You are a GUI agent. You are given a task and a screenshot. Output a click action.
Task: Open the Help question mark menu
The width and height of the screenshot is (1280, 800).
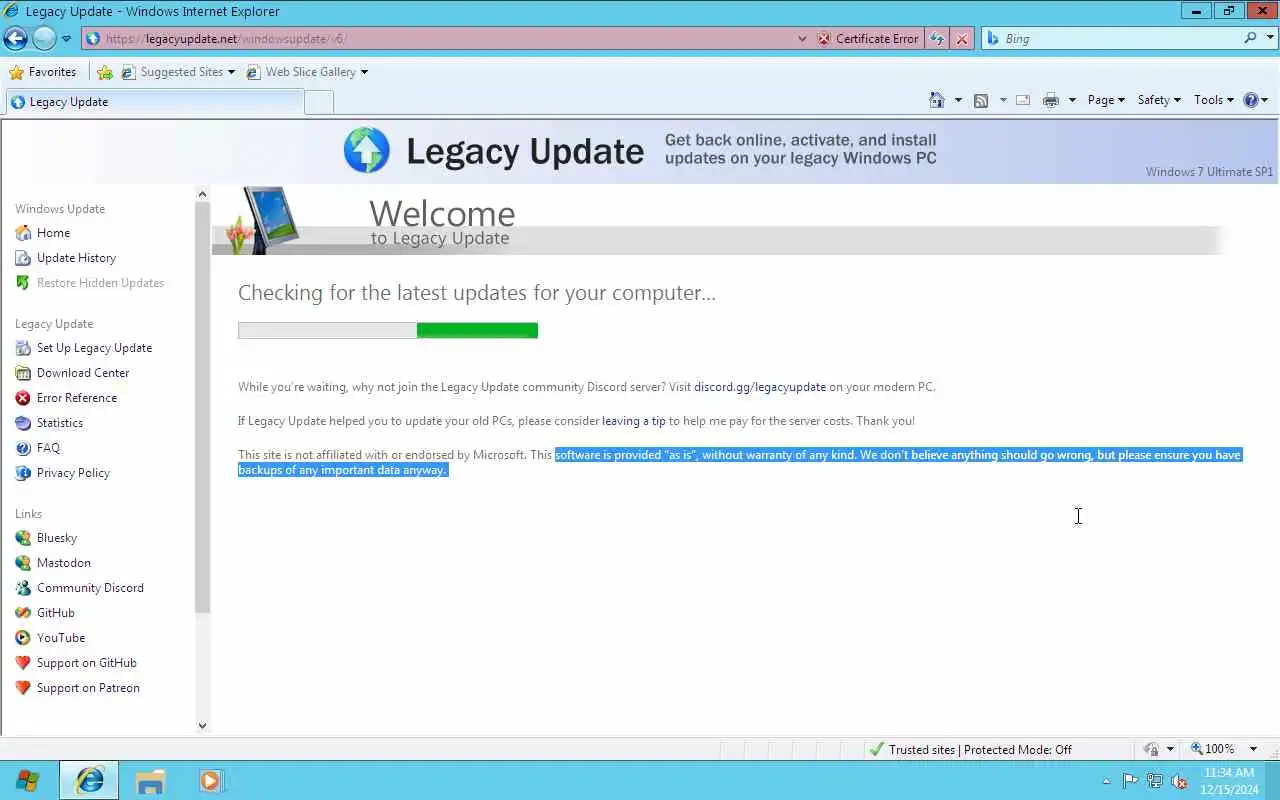coord(1255,100)
